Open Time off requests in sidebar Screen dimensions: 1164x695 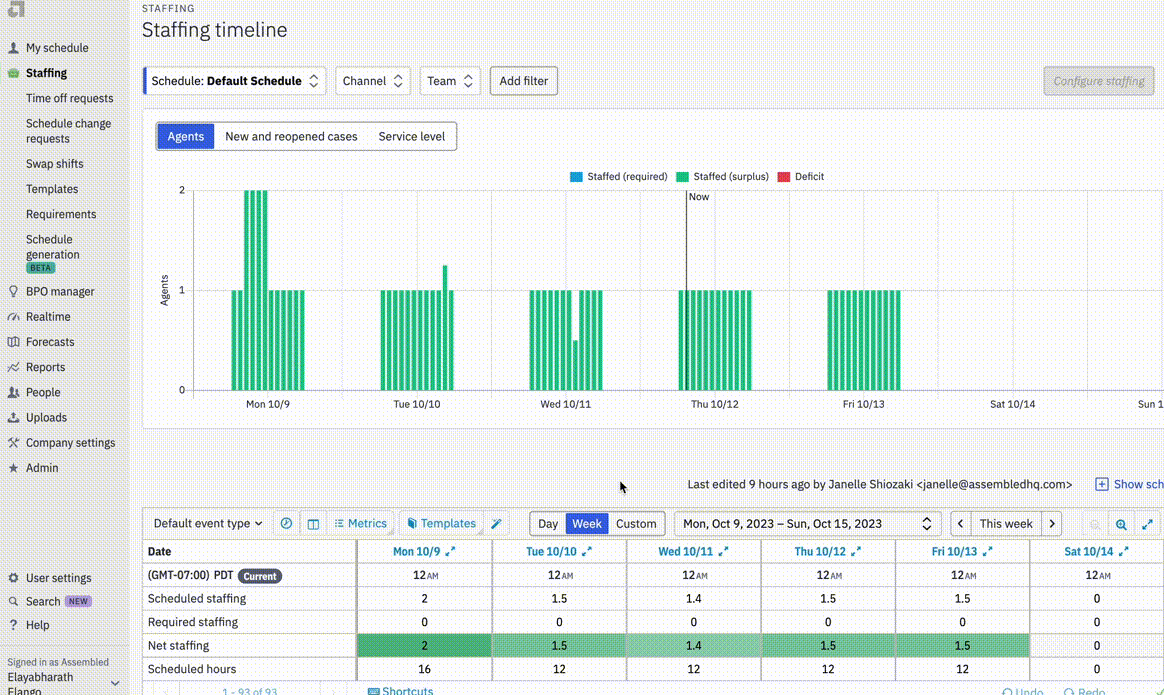pos(69,98)
